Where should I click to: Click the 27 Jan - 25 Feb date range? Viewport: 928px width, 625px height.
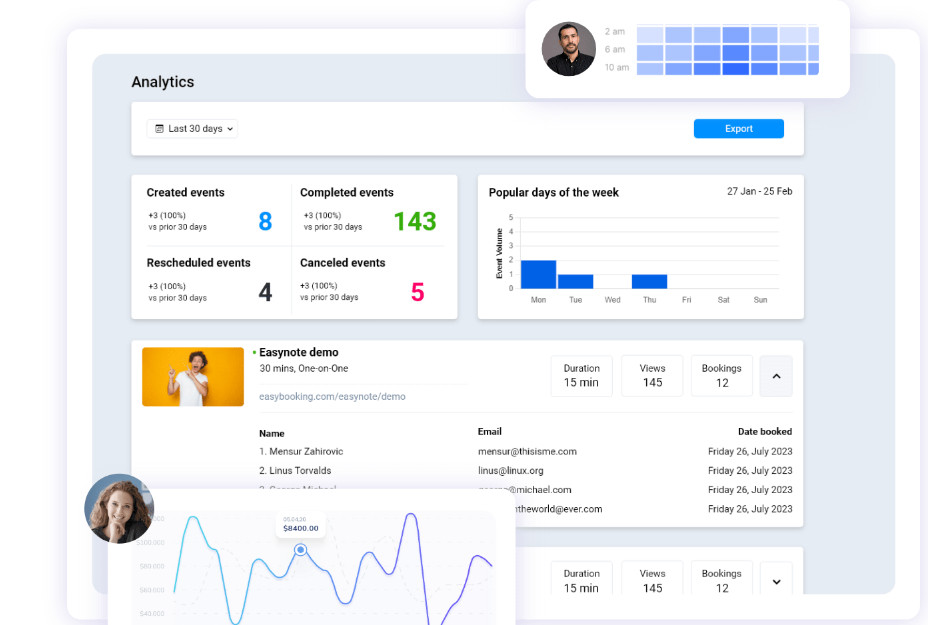759,191
